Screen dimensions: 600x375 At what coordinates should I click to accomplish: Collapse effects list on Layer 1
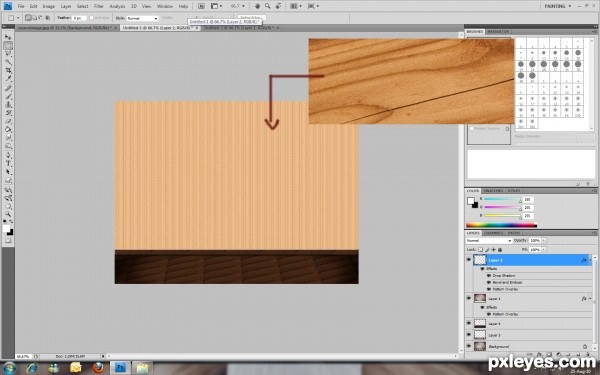590,298
